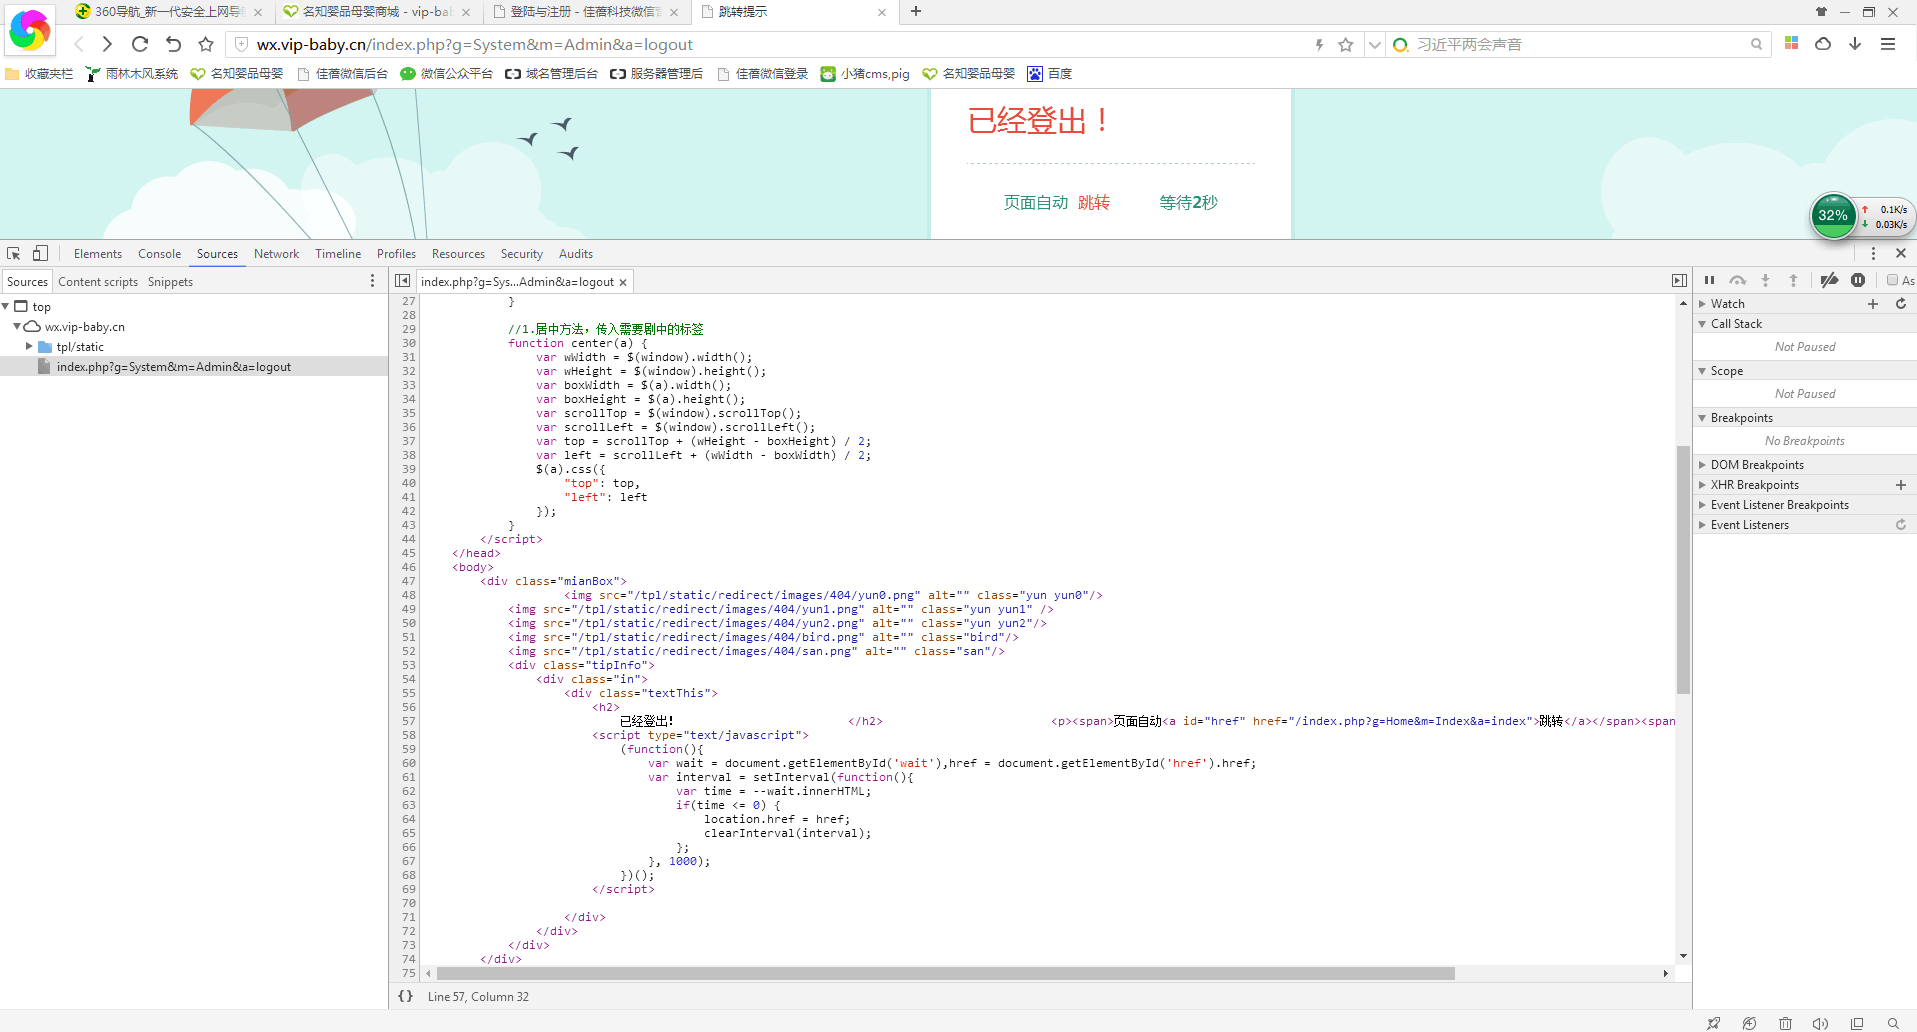The width and height of the screenshot is (1917, 1032).
Task: Open the Snippets pane
Action: (170, 282)
